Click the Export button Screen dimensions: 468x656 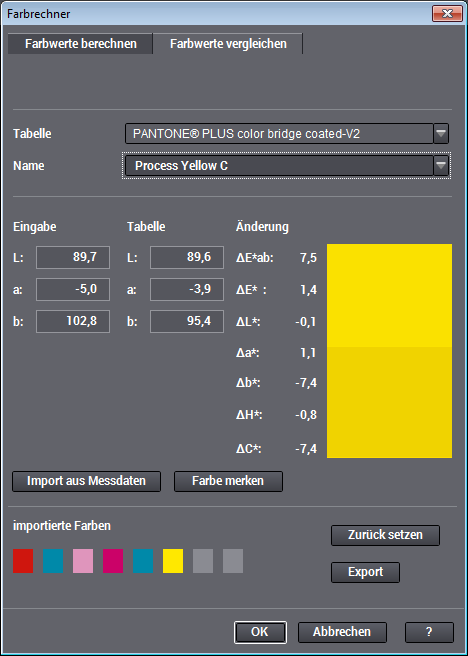(x=366, y=572)
